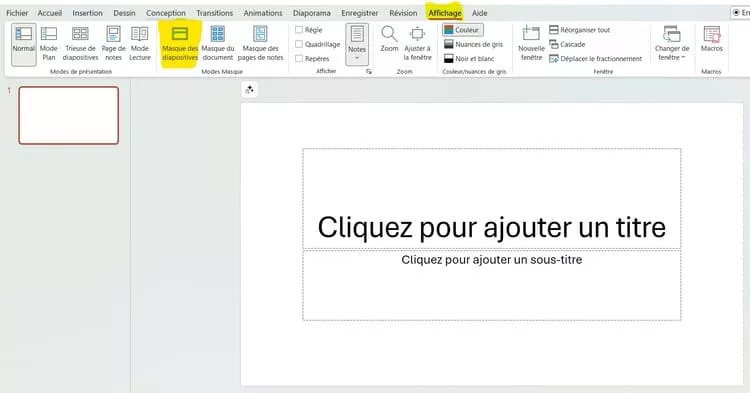This screenshot has width=750, height=393.
Task: Switch to the Animations tab
Action: 263,13
